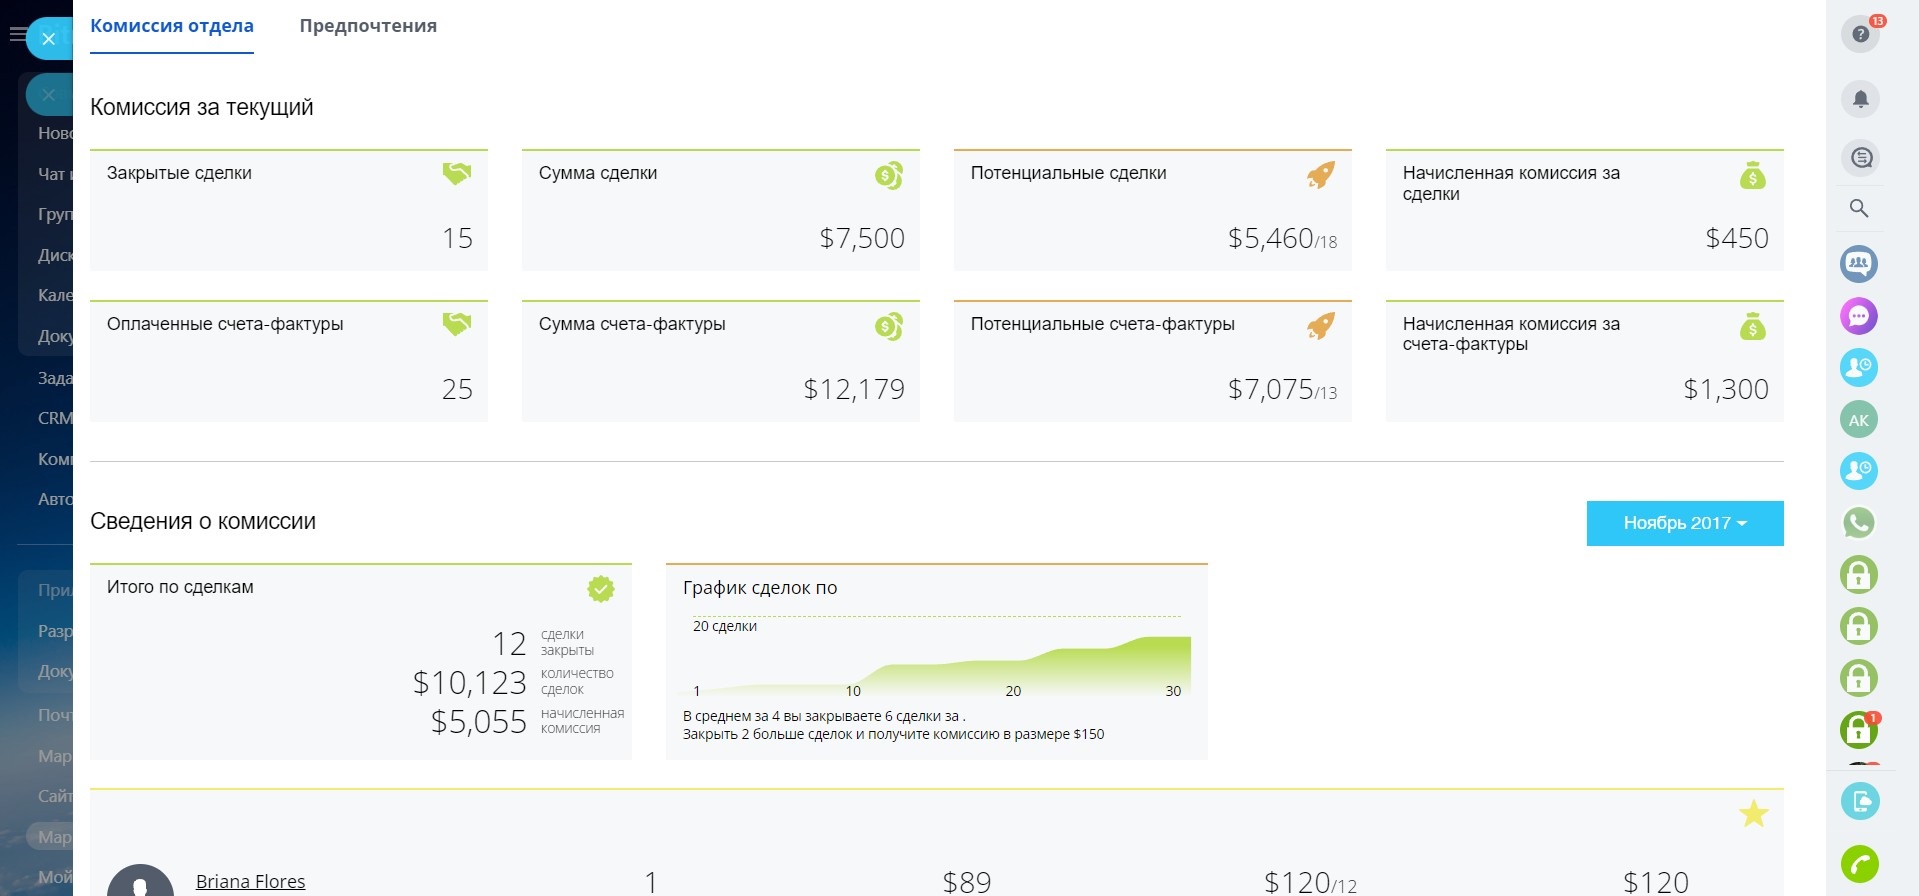1919x896 pixels.
Task: Open the Ноябрь 2017 dropdown
Action: [1684, 523]
